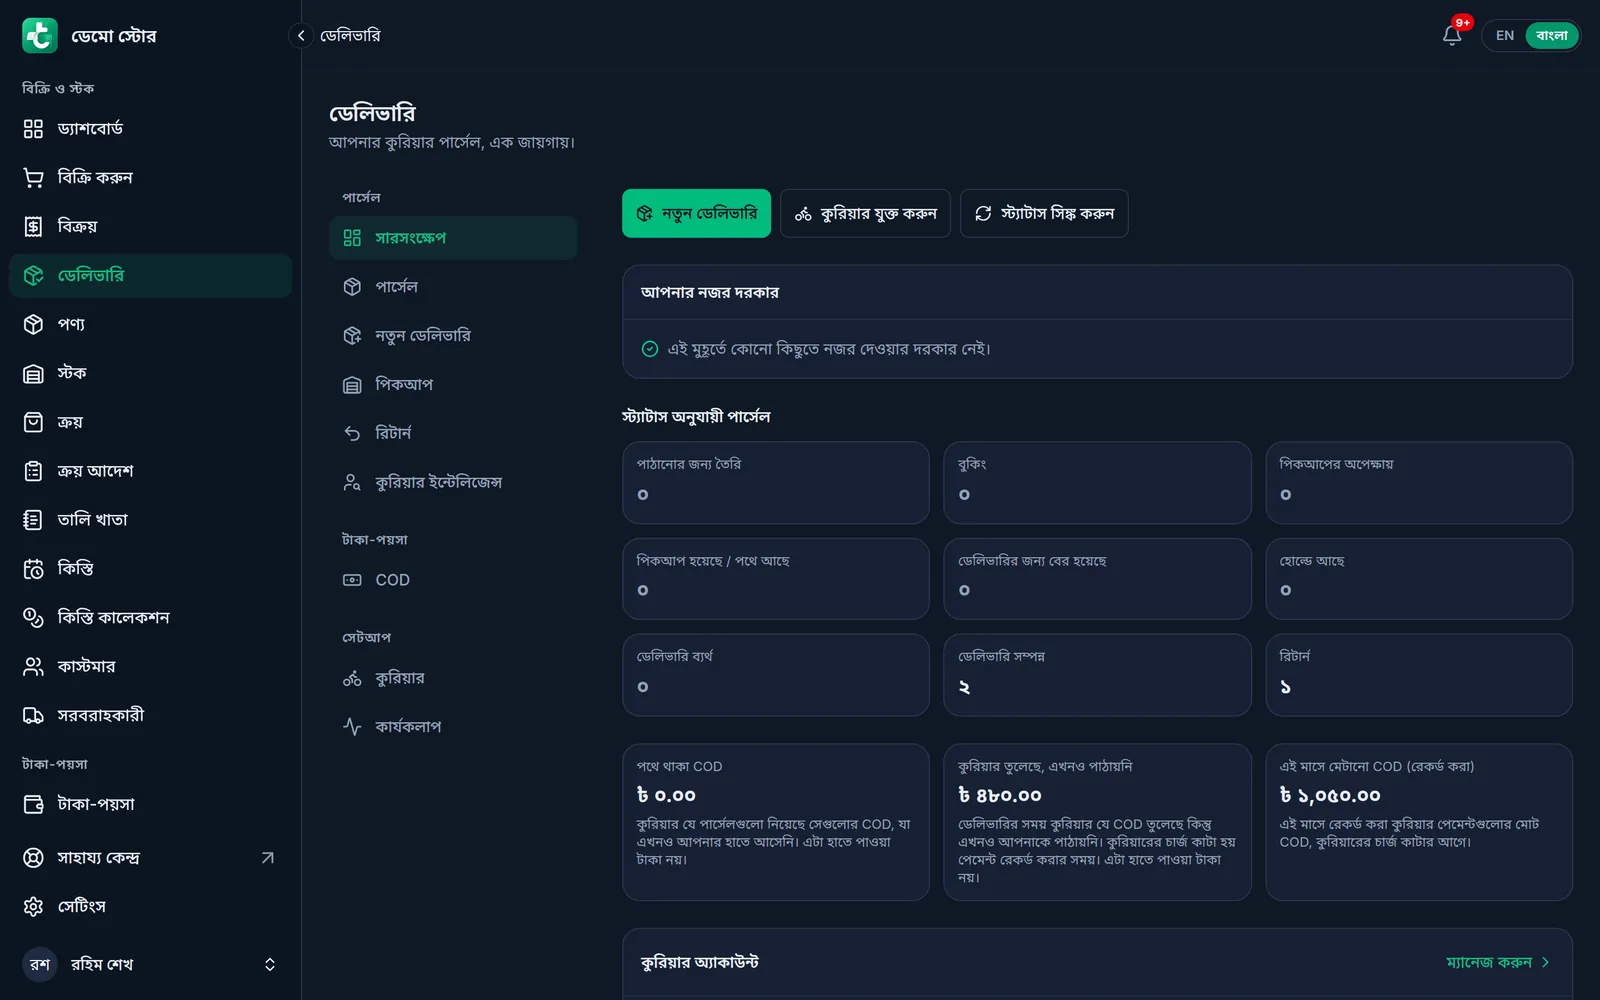Open the হোল্ডে আছে status card
Image resolution: width=1600 pixels, height=1000 pixels.
point(1419,579)
